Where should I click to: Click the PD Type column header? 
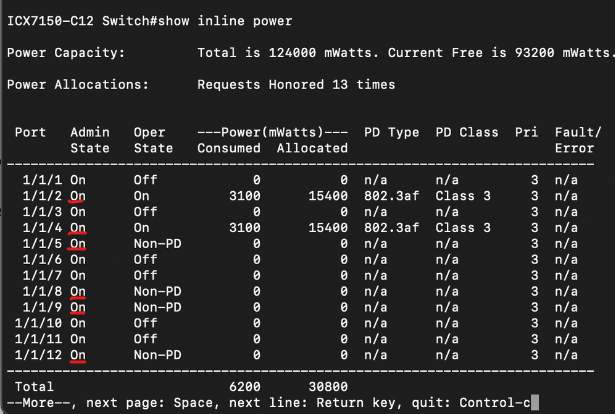click(x=391, y=132)
